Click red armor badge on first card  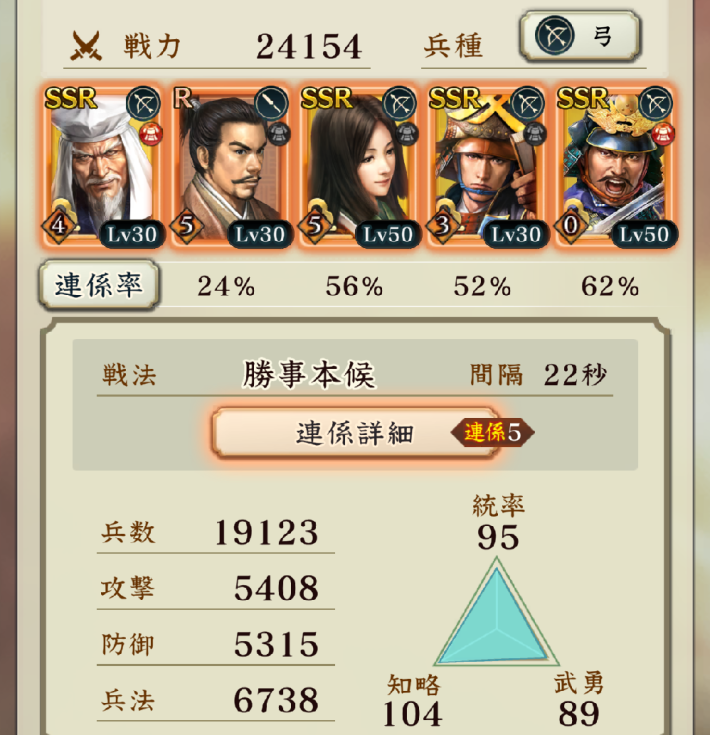(x=150, y=134)
